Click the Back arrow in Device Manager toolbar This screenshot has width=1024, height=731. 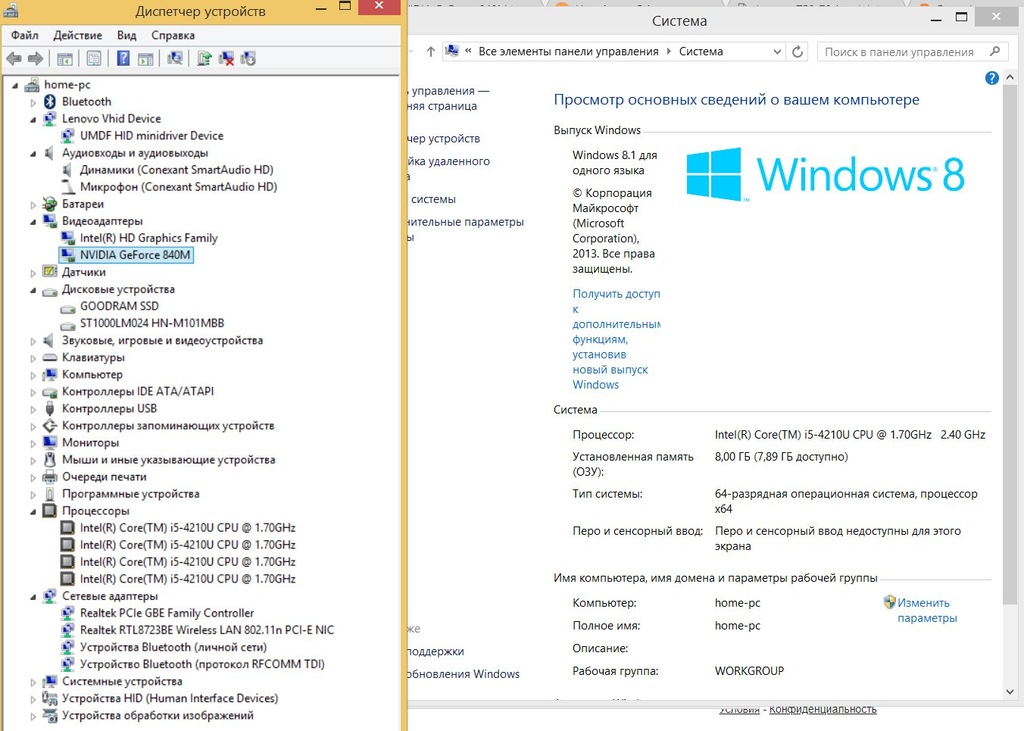point(13,59)
